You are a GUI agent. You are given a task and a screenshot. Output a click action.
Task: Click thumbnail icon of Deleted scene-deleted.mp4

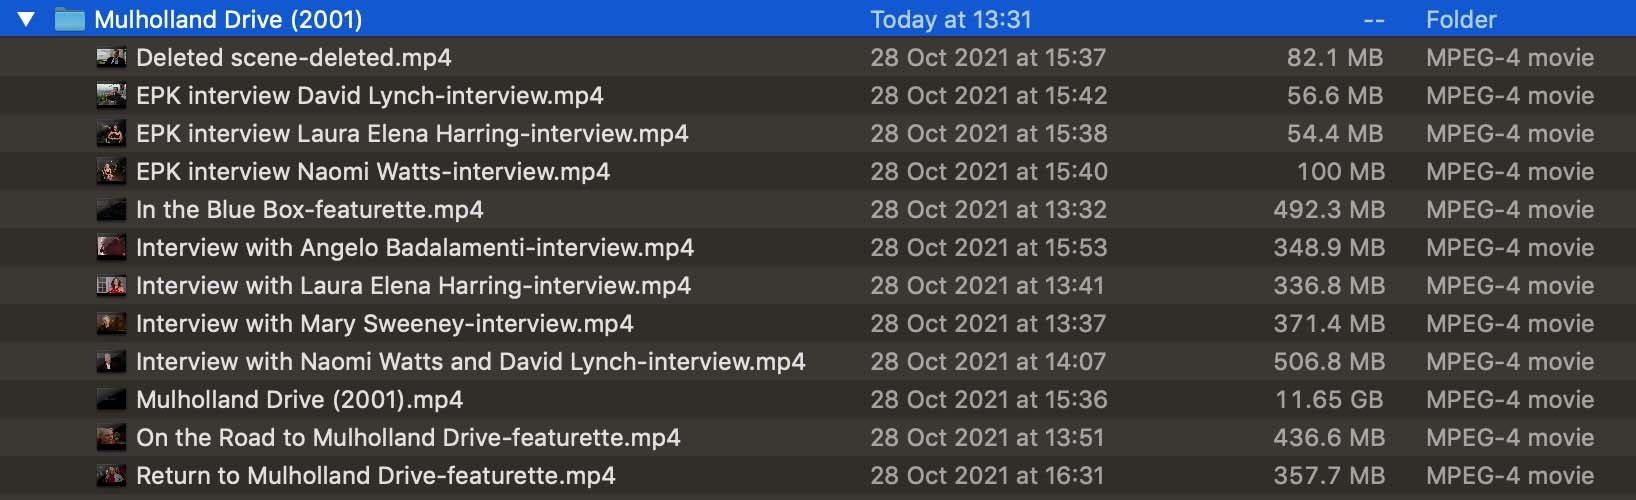point(111,57)
